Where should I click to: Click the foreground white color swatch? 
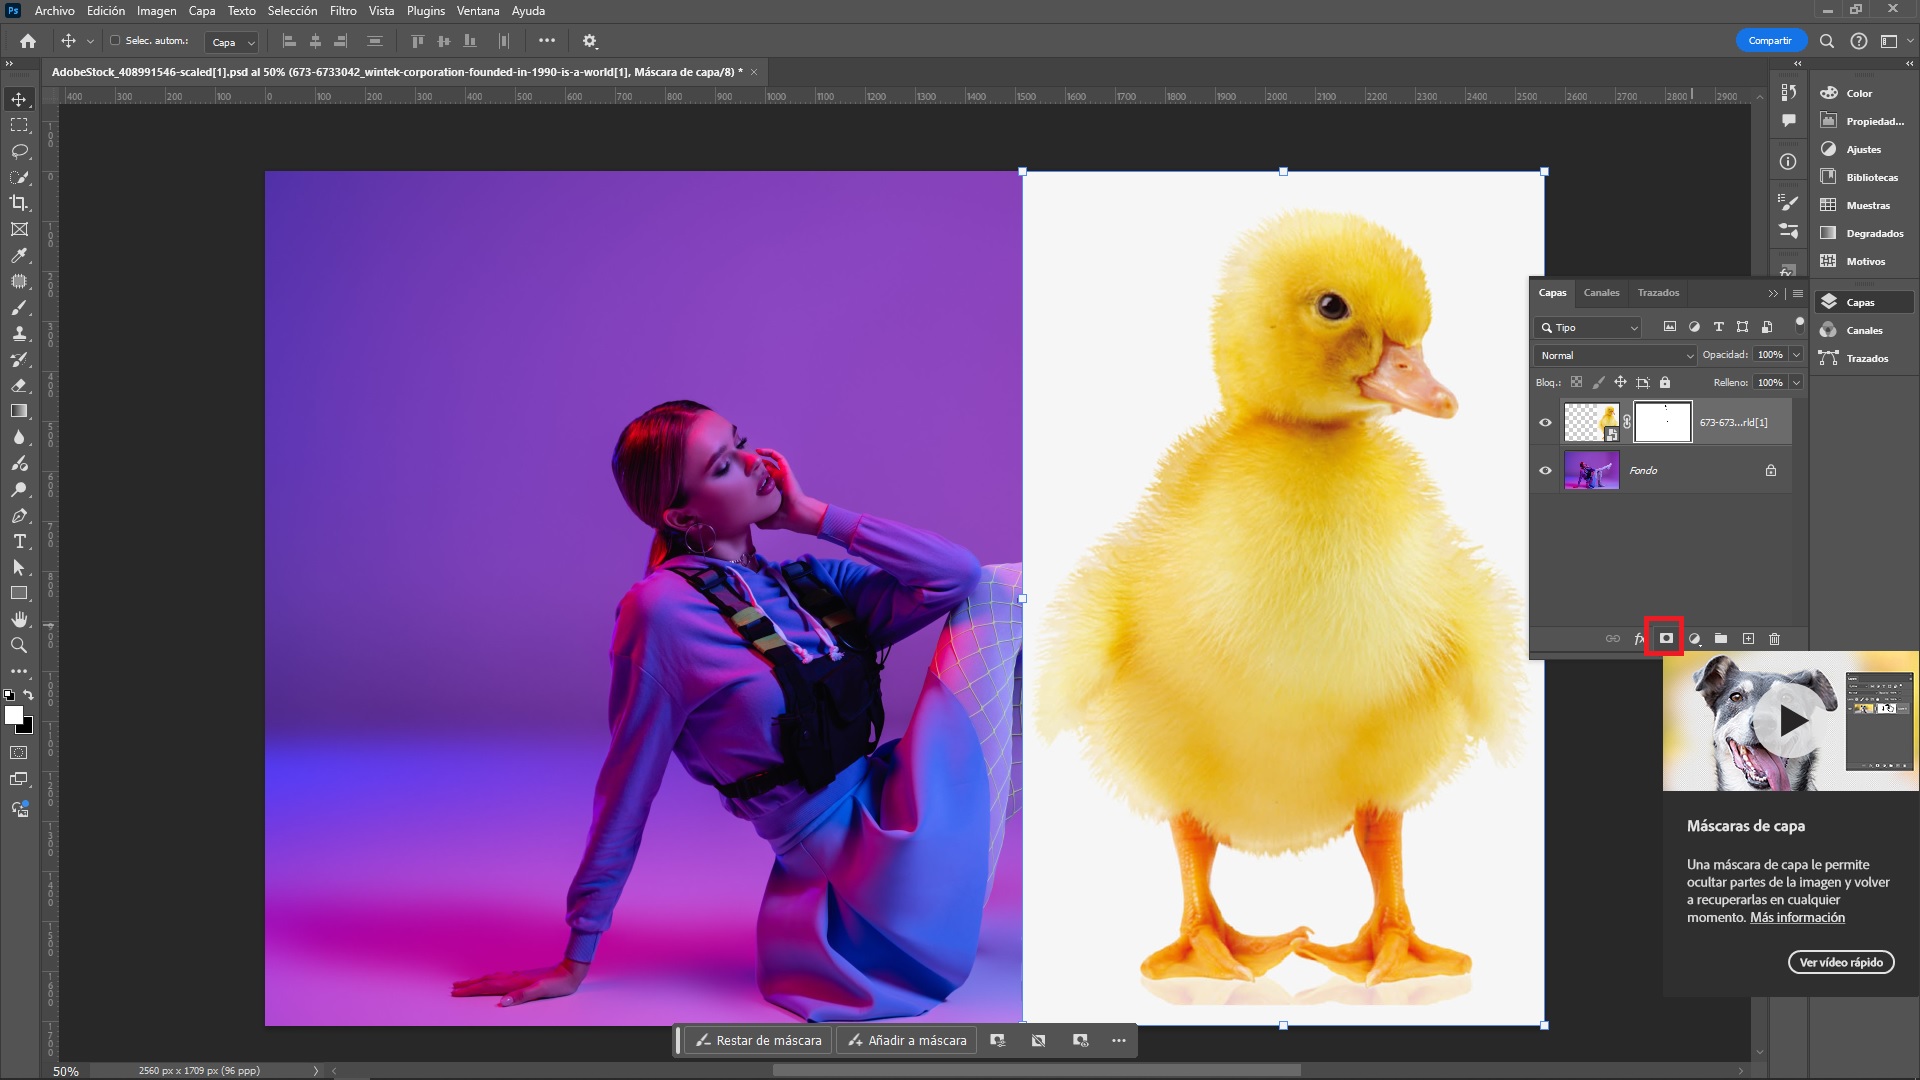coord(13,714)
